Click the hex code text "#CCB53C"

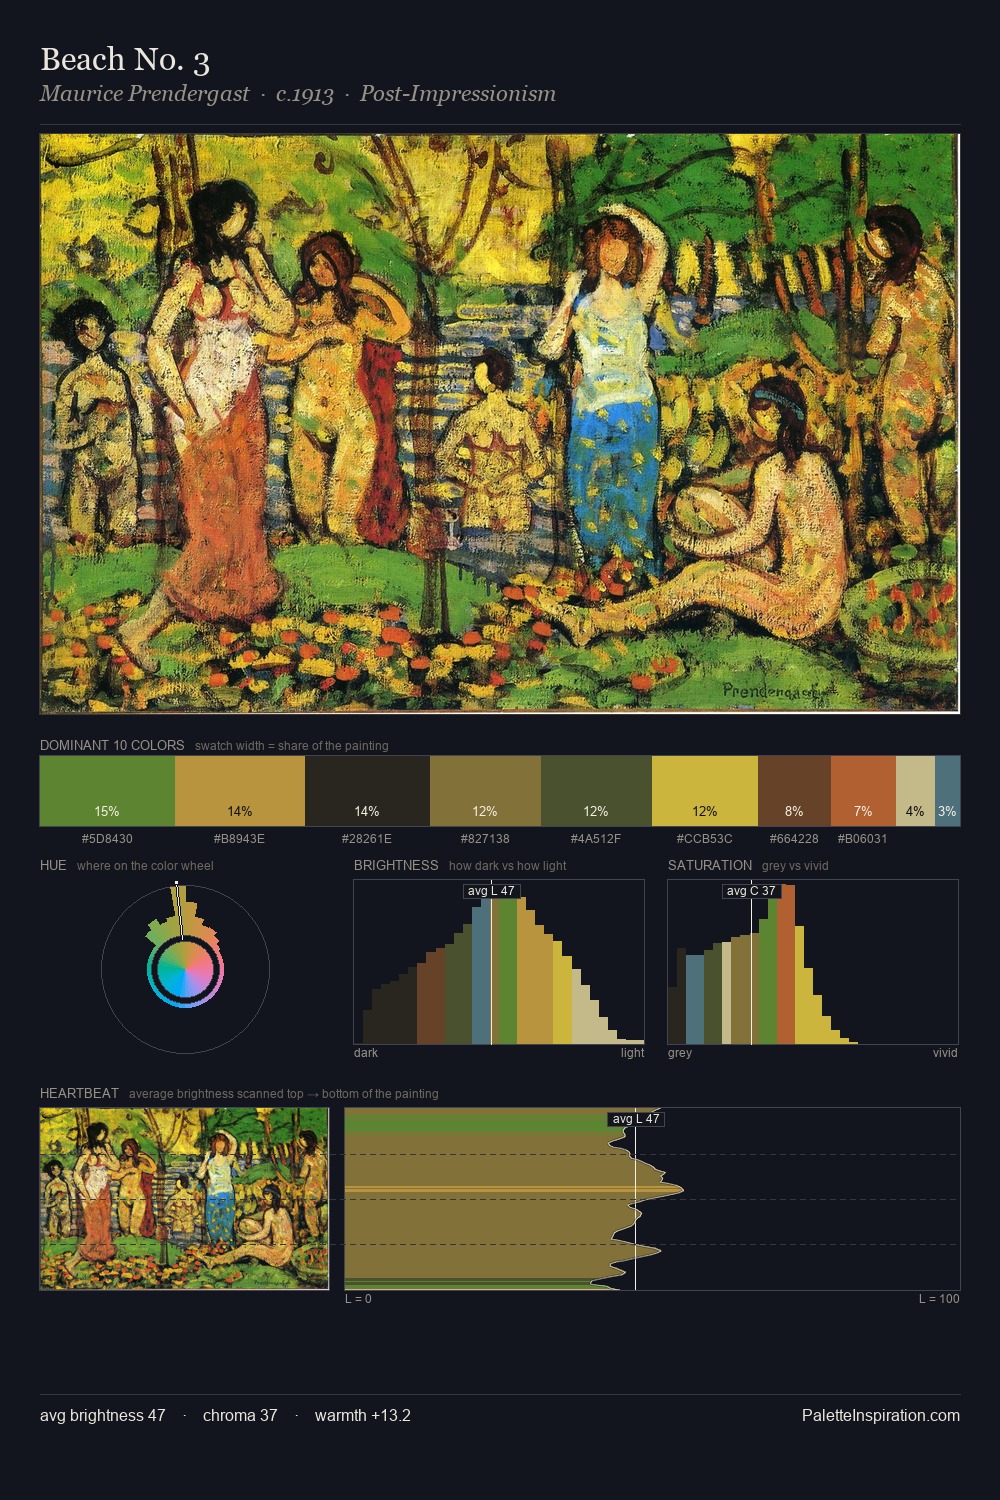704,839
